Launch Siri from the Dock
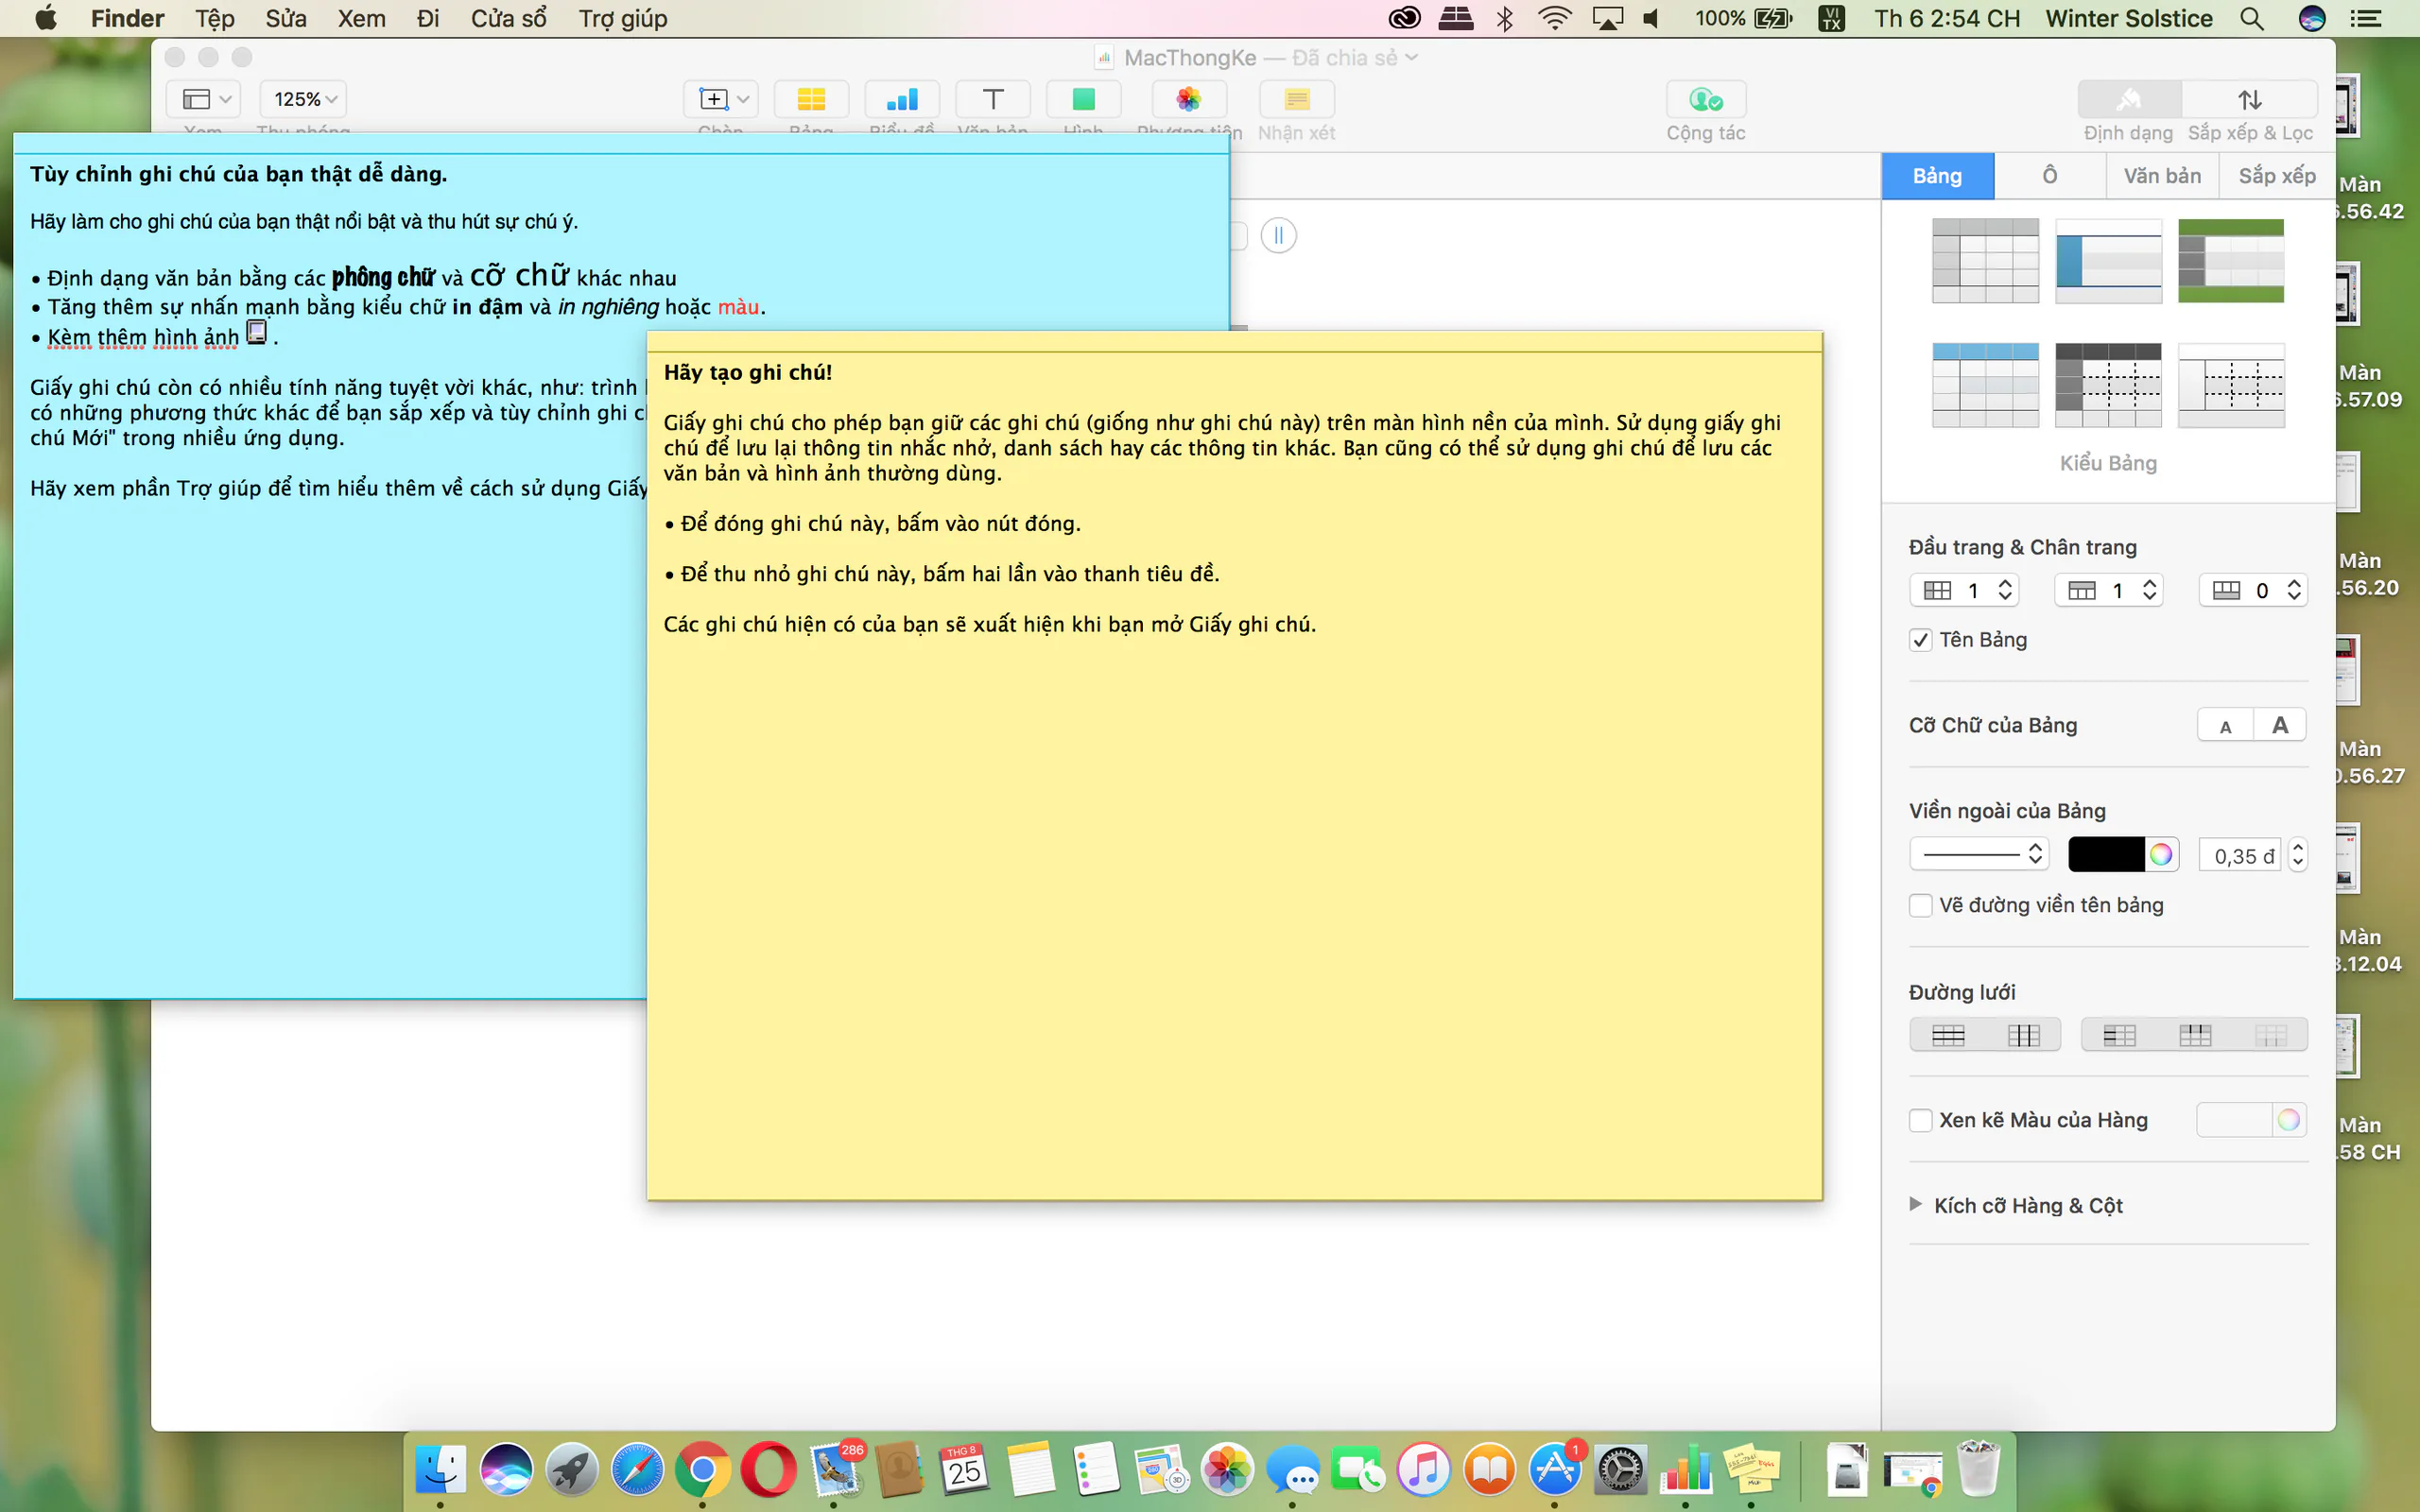This screenshot has height=1512, width=2420. point(506,1469)
